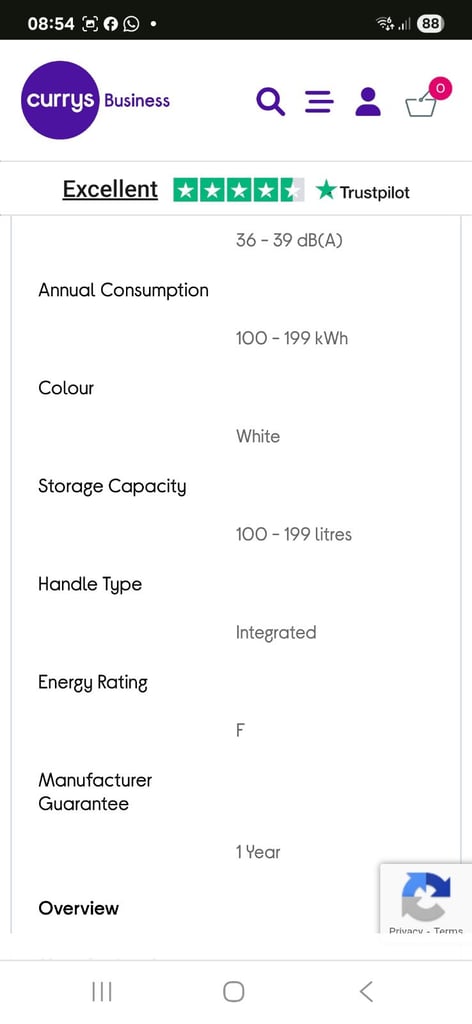Tap the Storage Capacity label
The width and height of the screenshot is (472, 1024).
click(x=112, y=487)
